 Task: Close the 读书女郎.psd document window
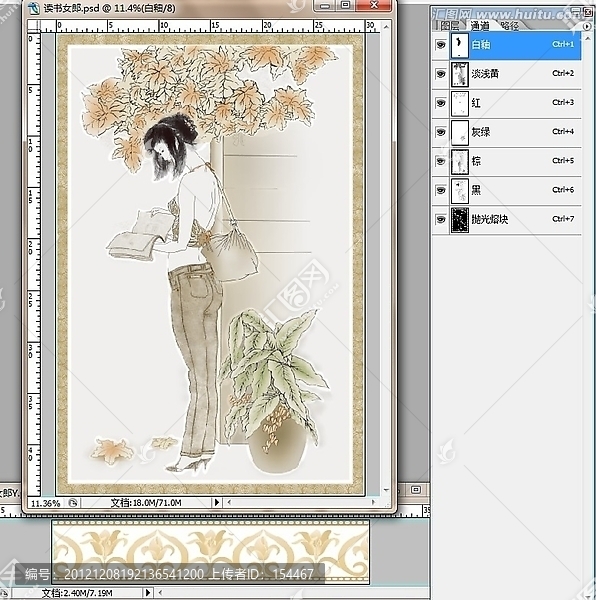pyautogui.click(x=374, y=5)
